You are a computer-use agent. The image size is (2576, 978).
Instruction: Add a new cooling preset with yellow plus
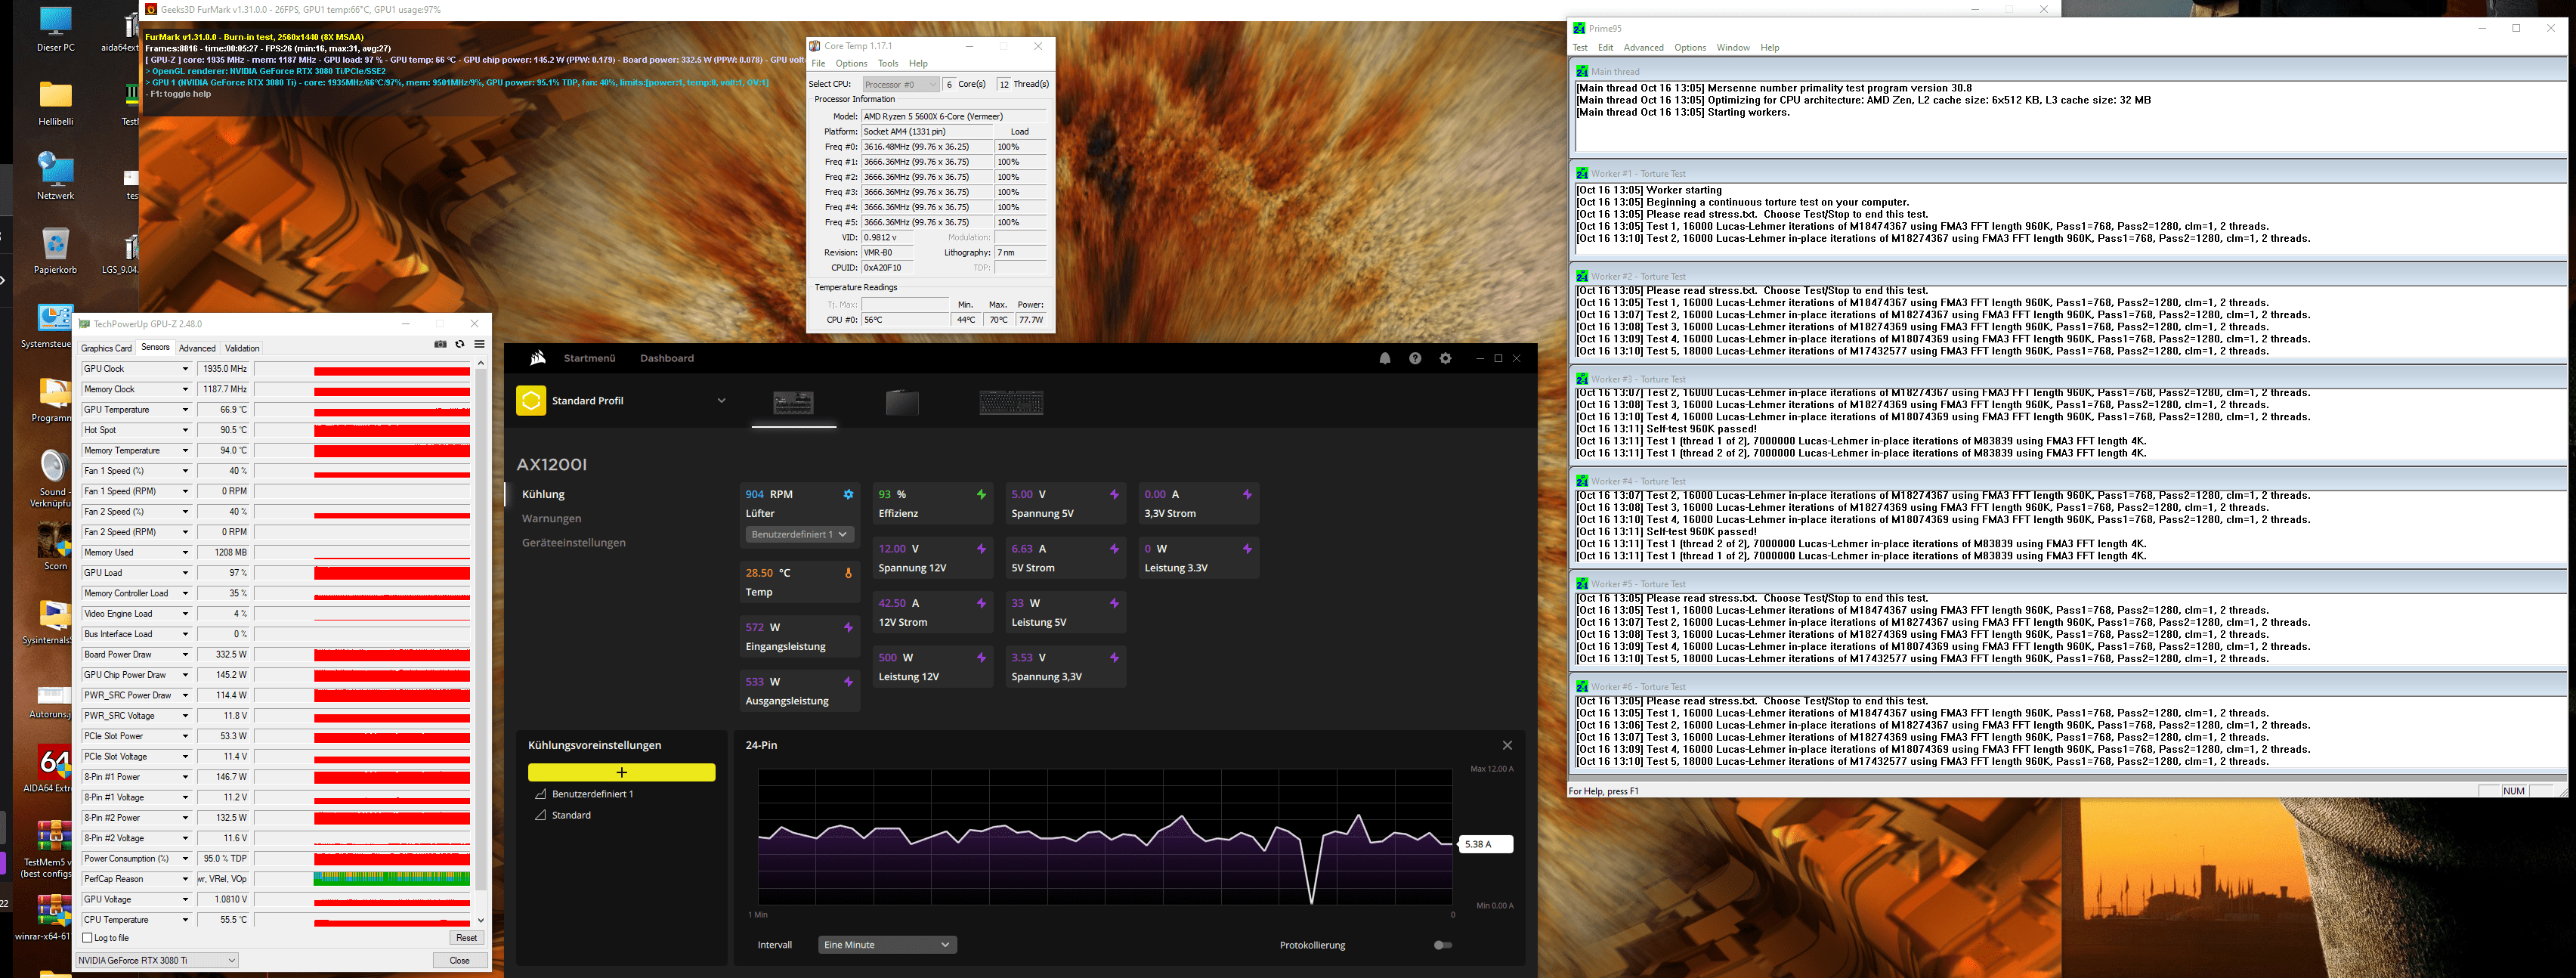pos(621,772)
